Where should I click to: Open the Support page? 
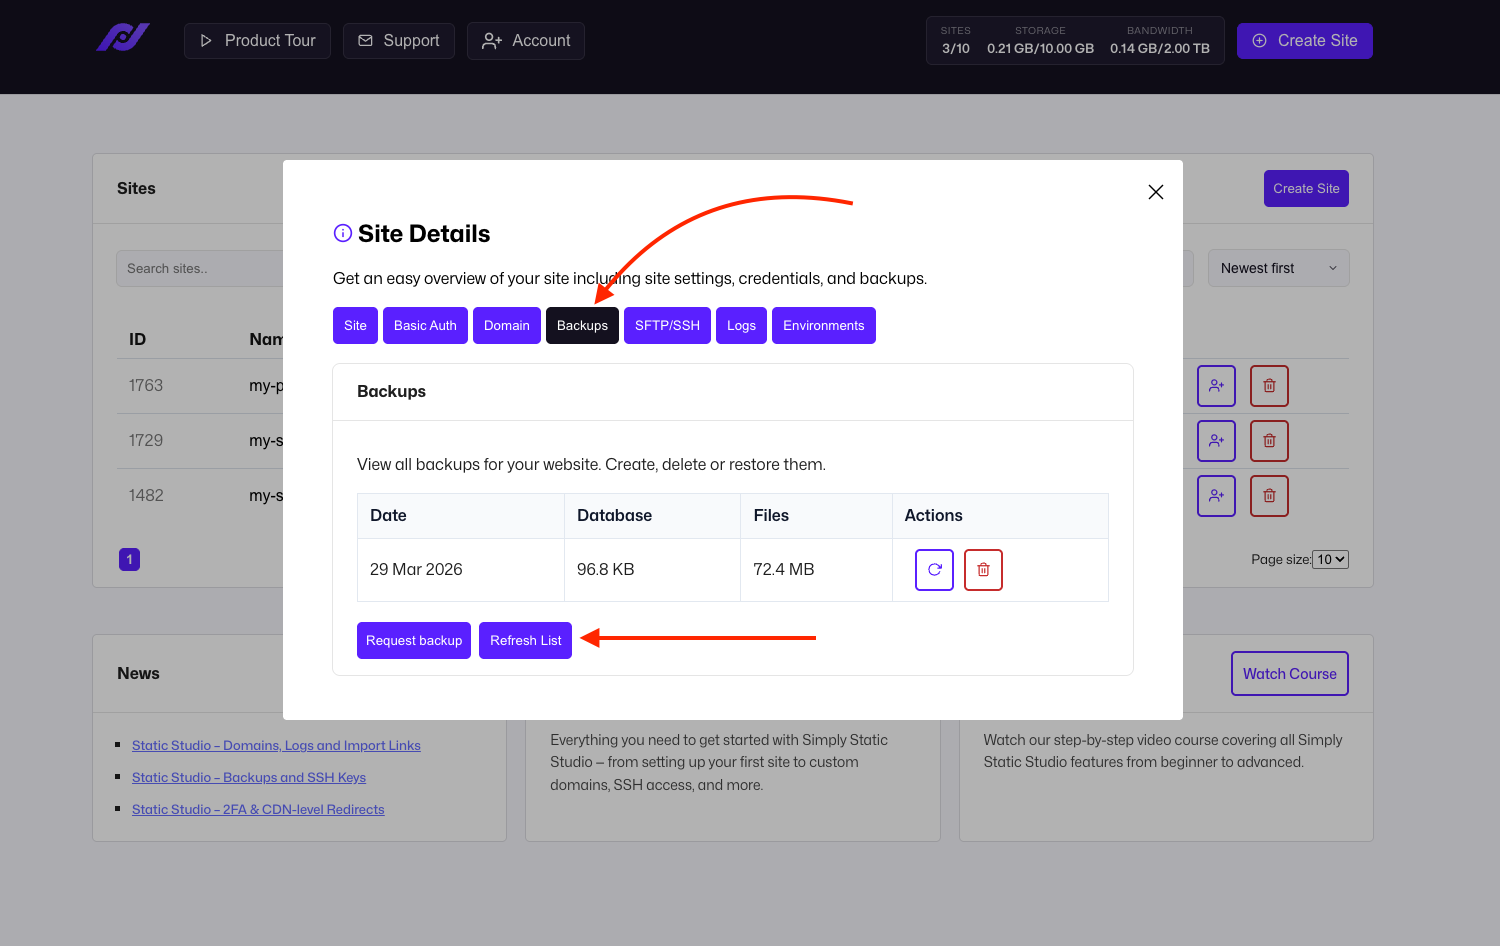(x=398, y=41)
